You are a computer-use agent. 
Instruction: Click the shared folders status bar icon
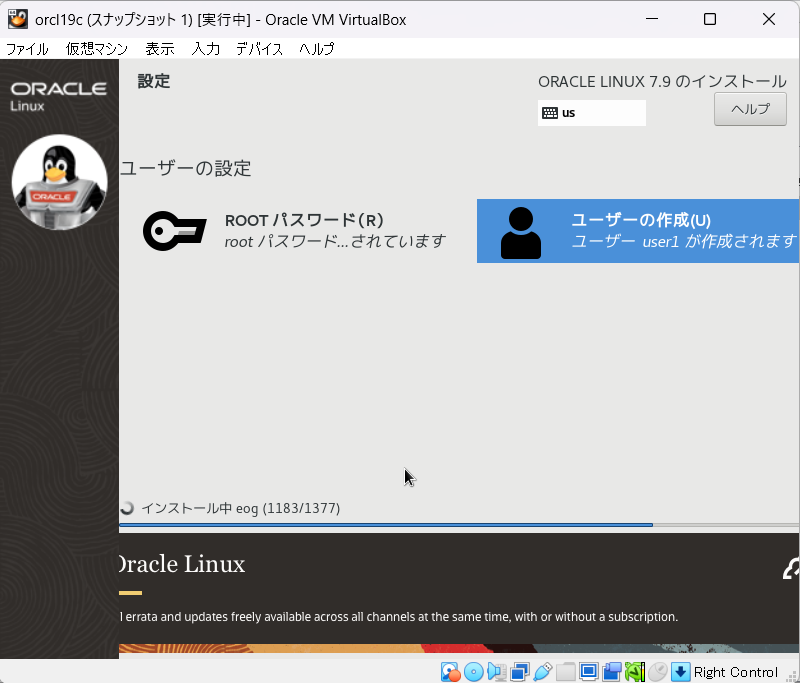tap(566, 672)
